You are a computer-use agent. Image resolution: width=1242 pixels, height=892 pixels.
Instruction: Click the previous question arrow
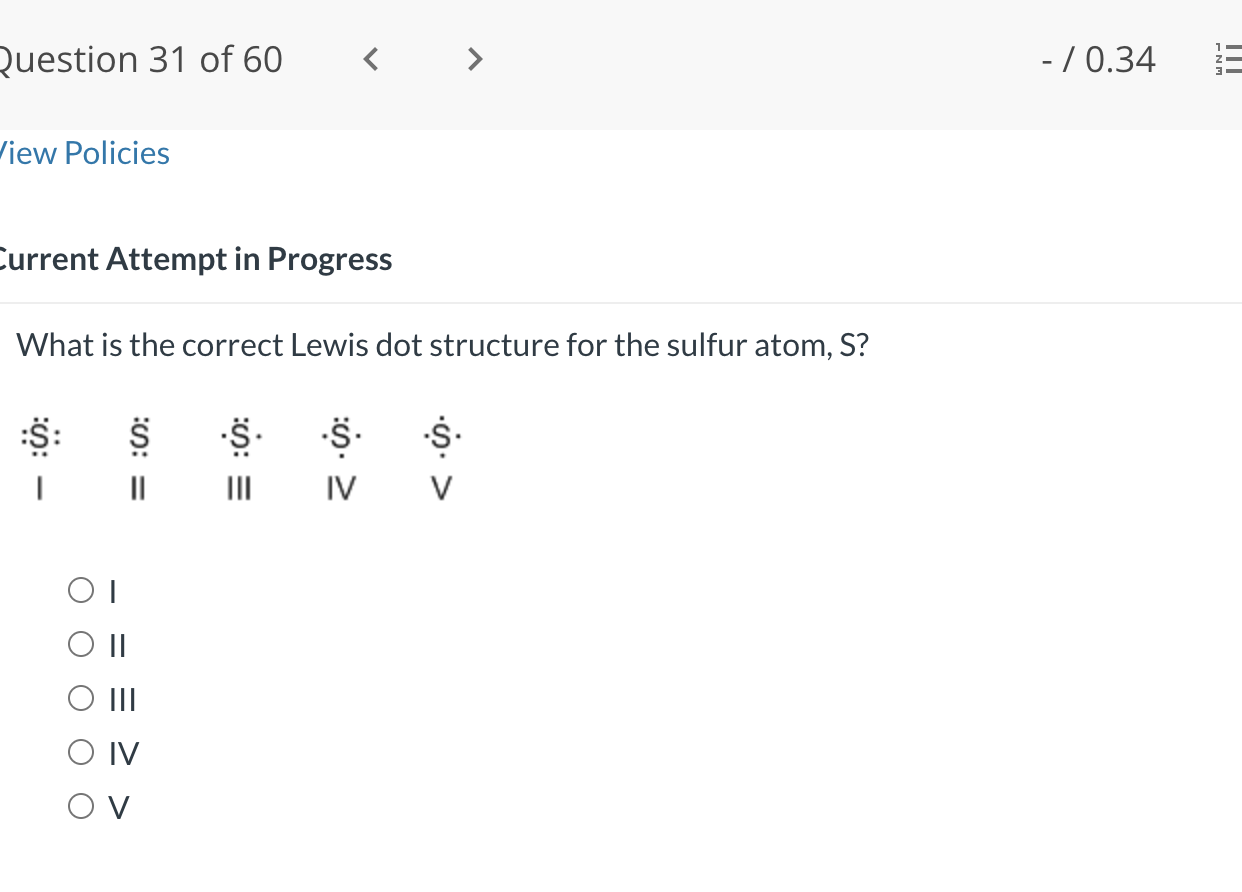tap(370, 59)
